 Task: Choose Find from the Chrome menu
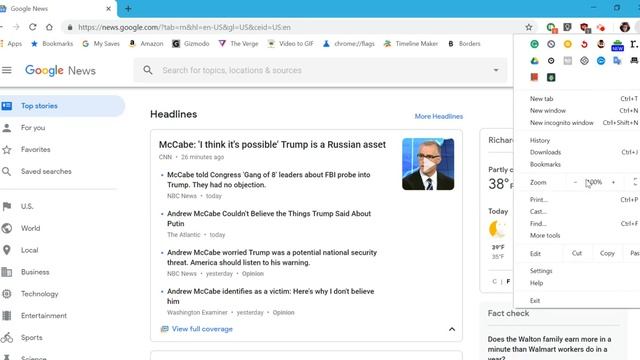[538, 224]
